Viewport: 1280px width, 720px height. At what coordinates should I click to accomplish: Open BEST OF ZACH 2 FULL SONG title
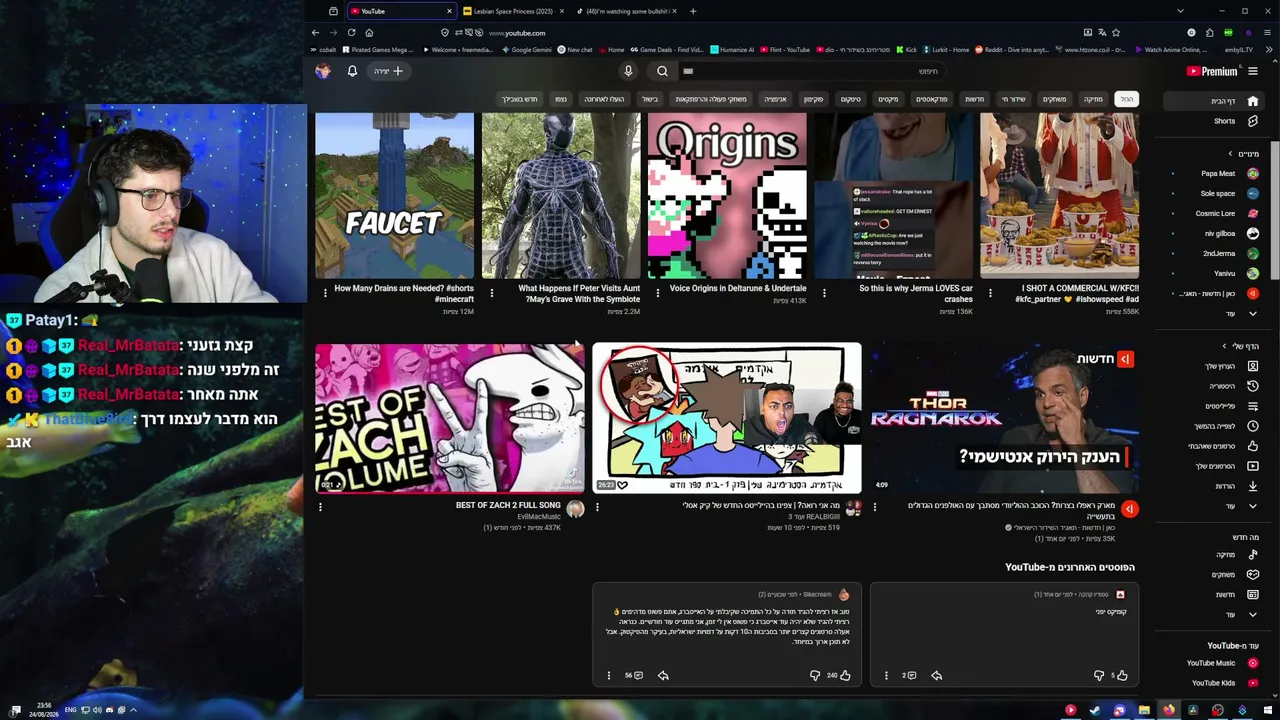(508, 505)
